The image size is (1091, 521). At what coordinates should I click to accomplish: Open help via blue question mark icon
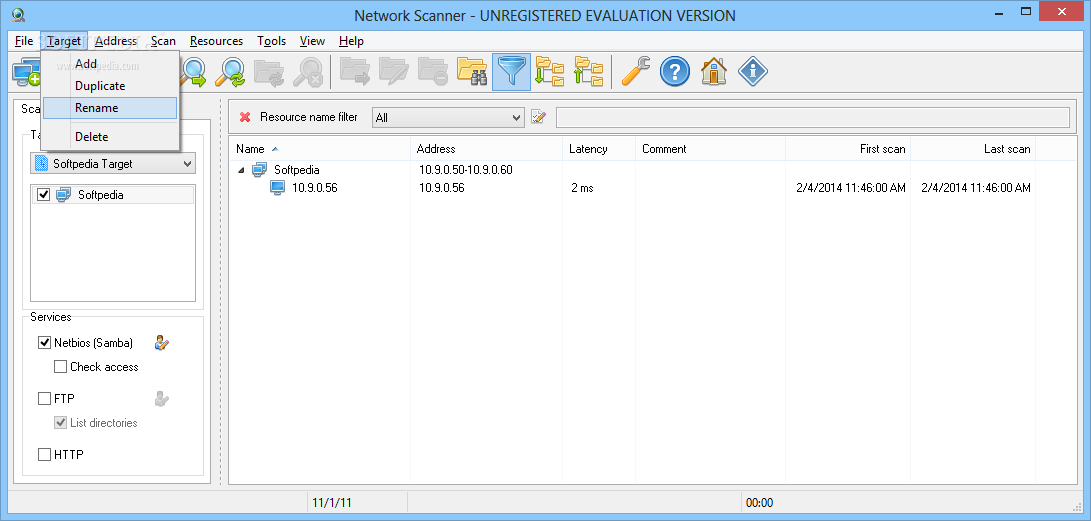674,71
